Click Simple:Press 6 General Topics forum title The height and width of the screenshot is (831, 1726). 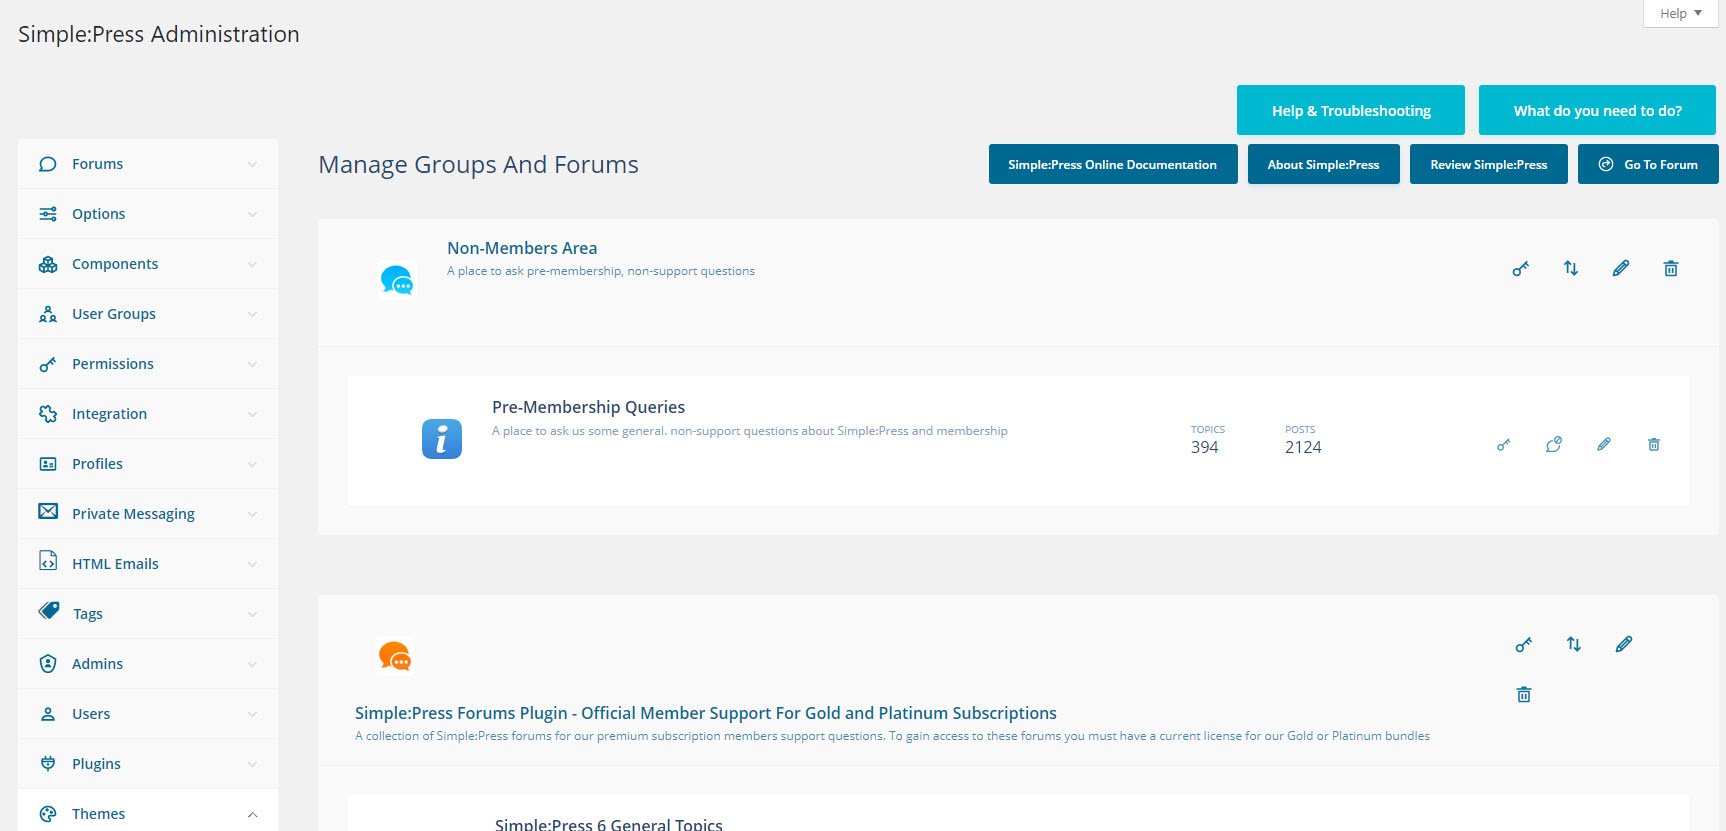pyautogui.click(x=608, y=824)
